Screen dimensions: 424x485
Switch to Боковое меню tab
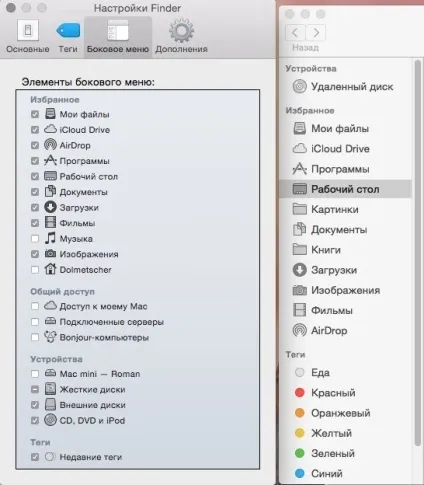(118, 37)
